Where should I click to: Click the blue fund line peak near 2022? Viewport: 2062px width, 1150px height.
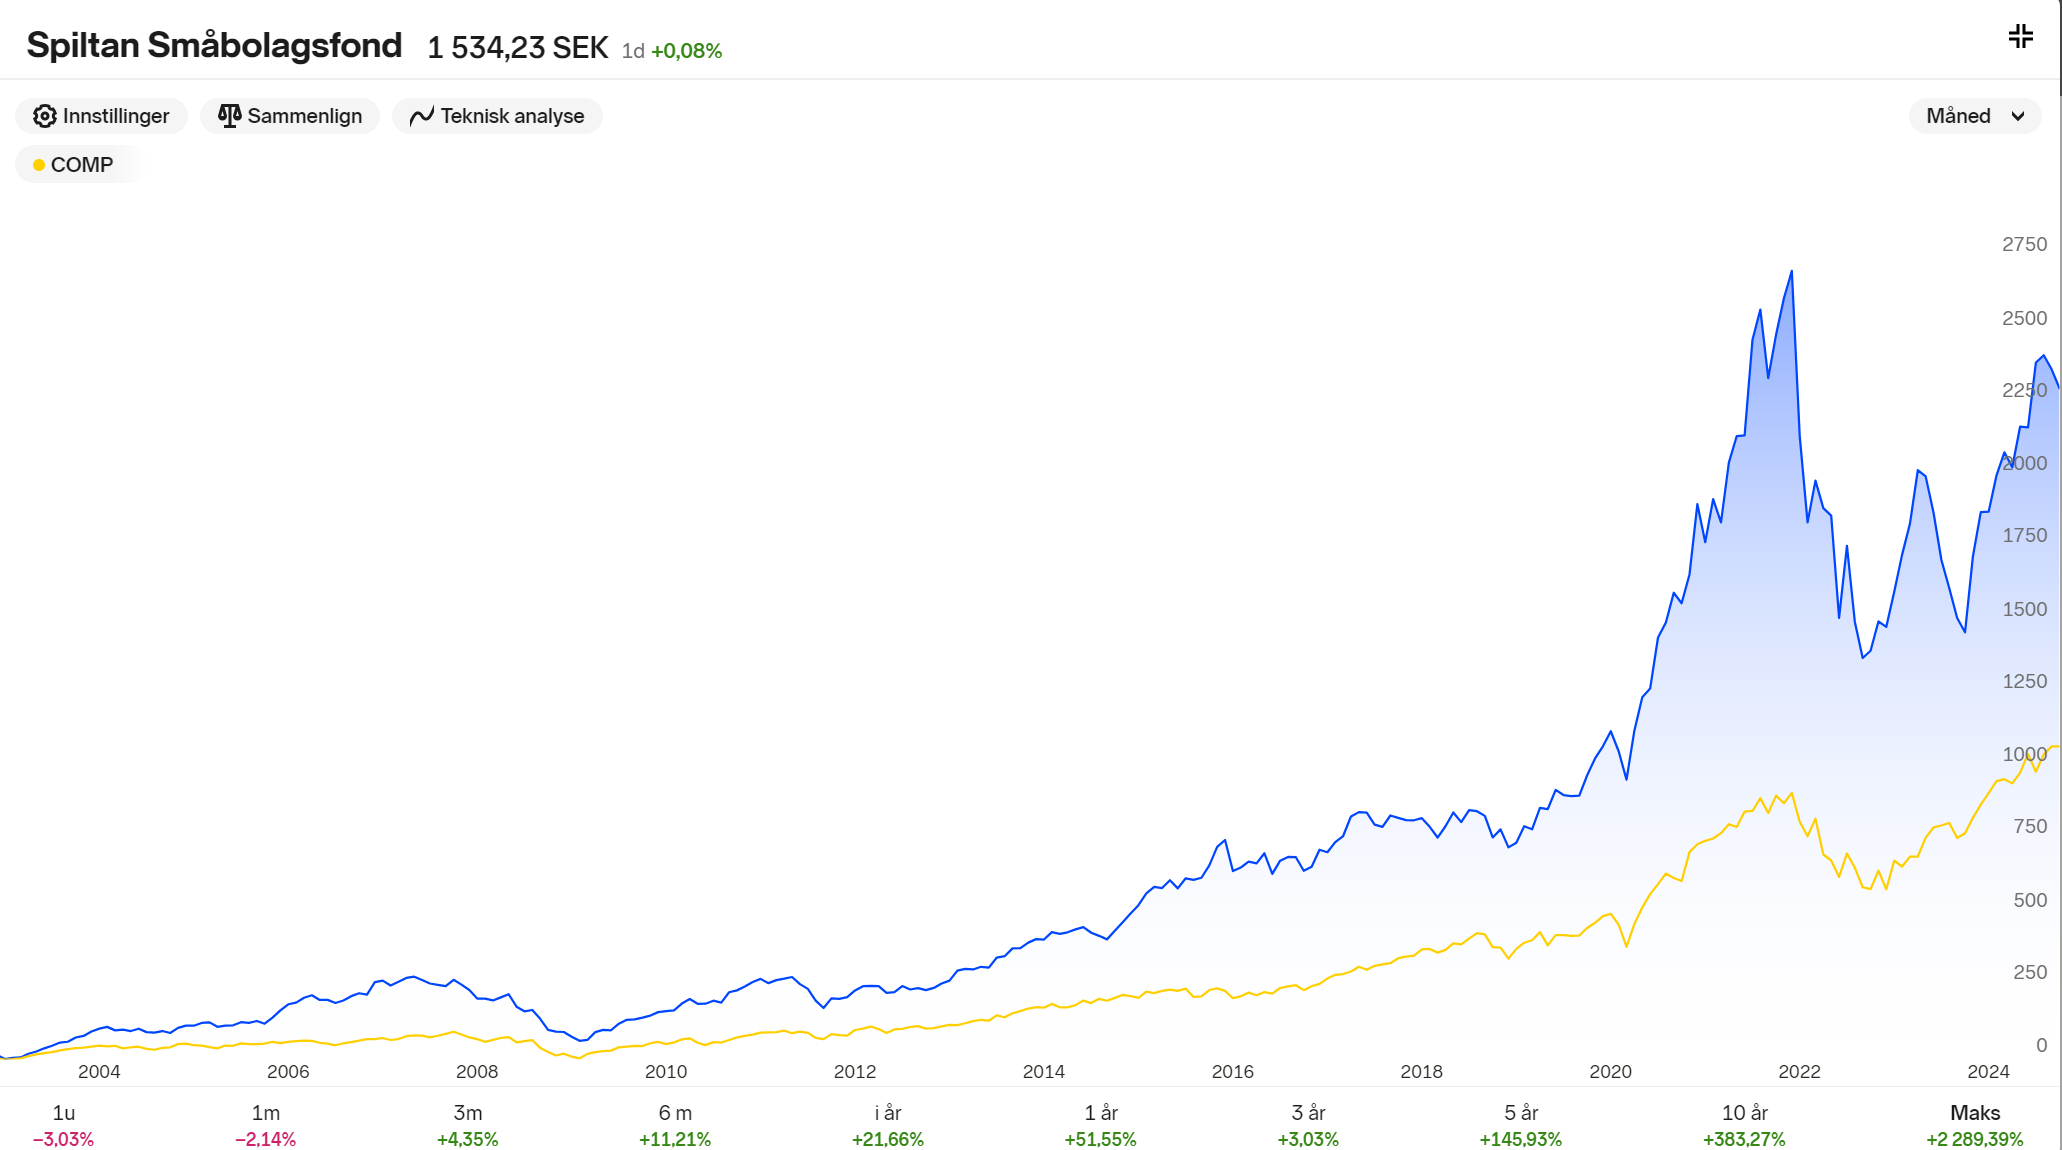click(1791, 271)
